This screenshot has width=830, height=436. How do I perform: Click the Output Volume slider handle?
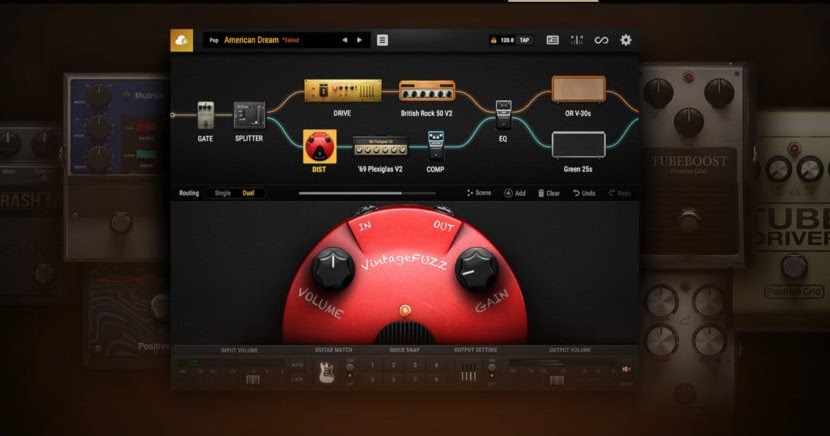coord(556,380)
